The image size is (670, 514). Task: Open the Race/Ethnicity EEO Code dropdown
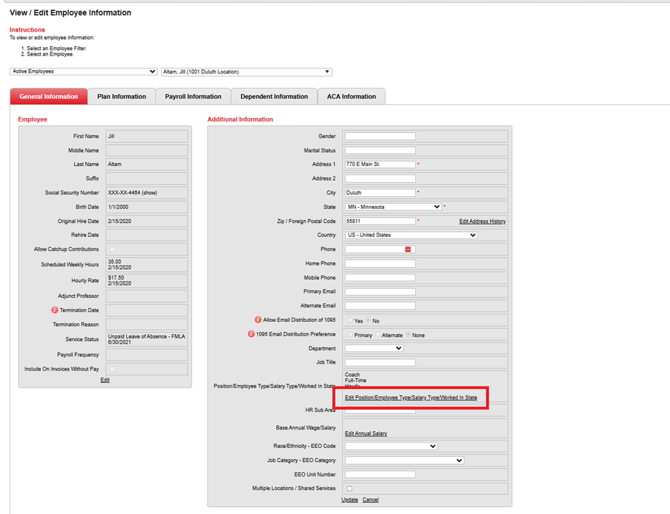tap(391, 446)
